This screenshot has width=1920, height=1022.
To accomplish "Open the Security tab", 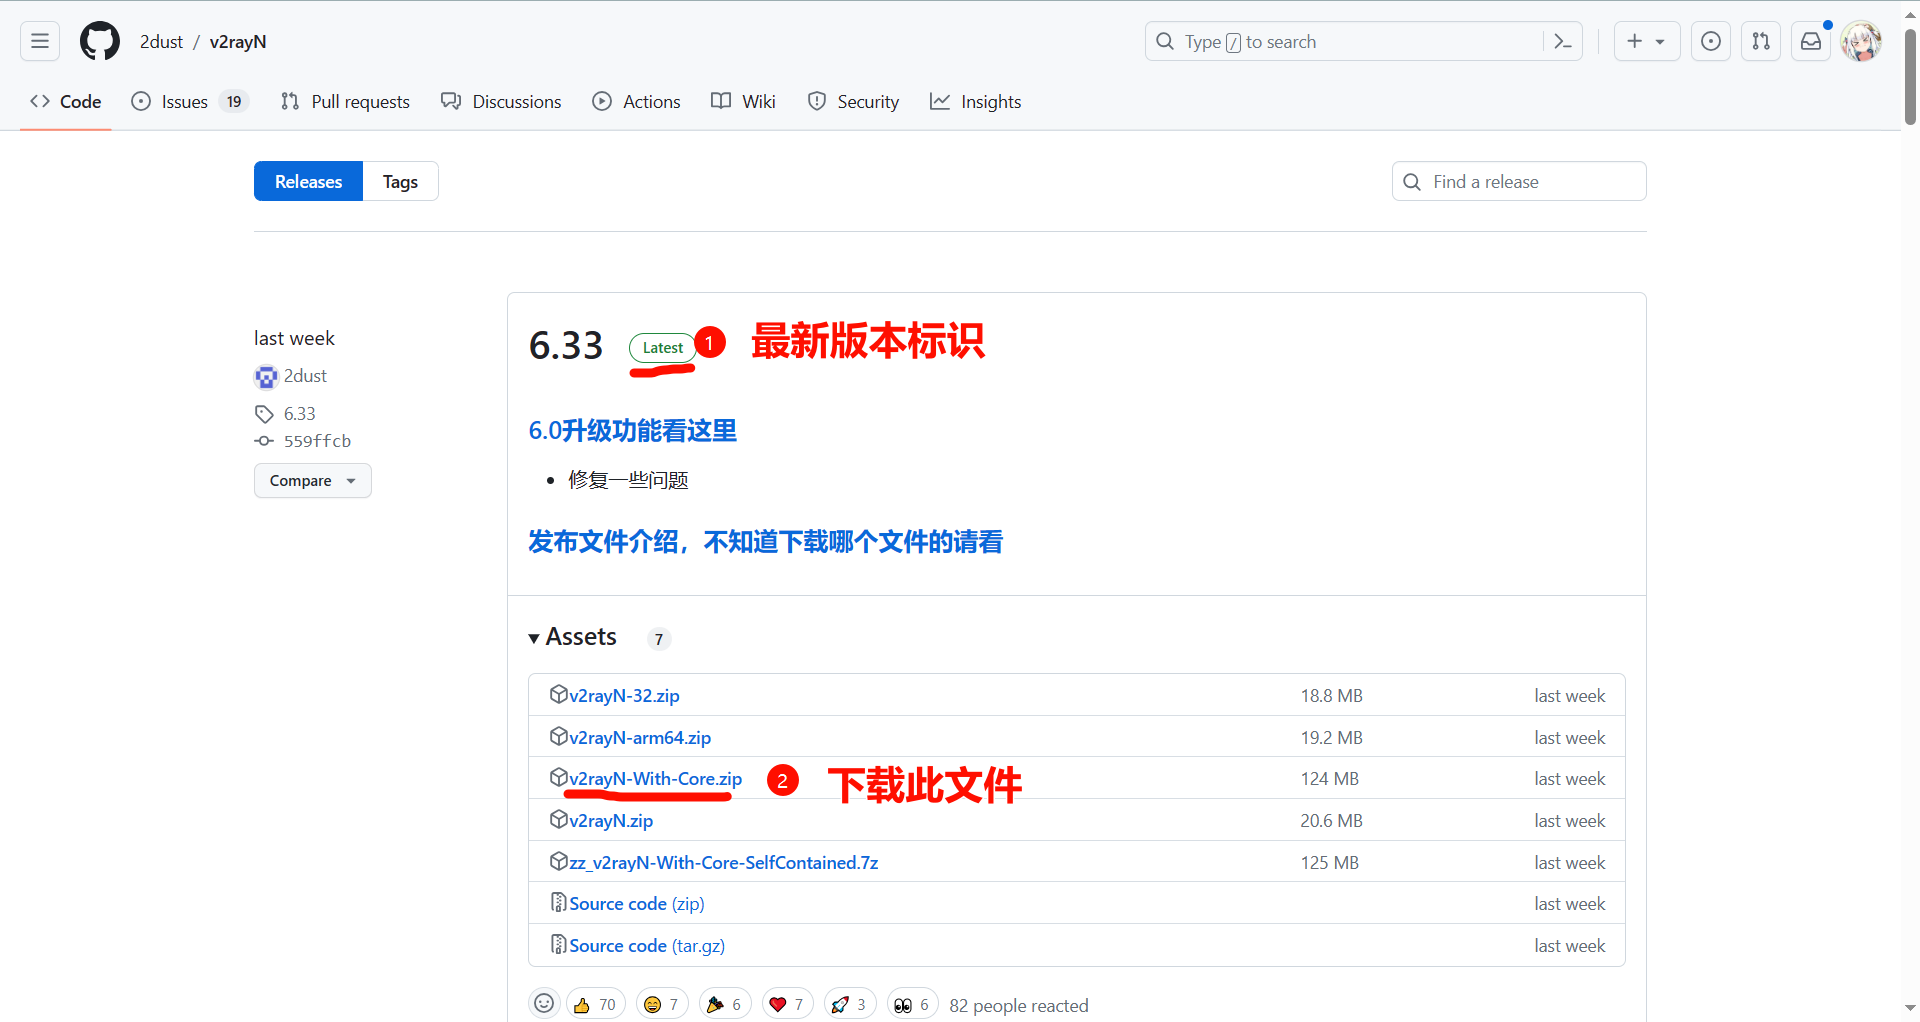I will click(x=854, y=101).
